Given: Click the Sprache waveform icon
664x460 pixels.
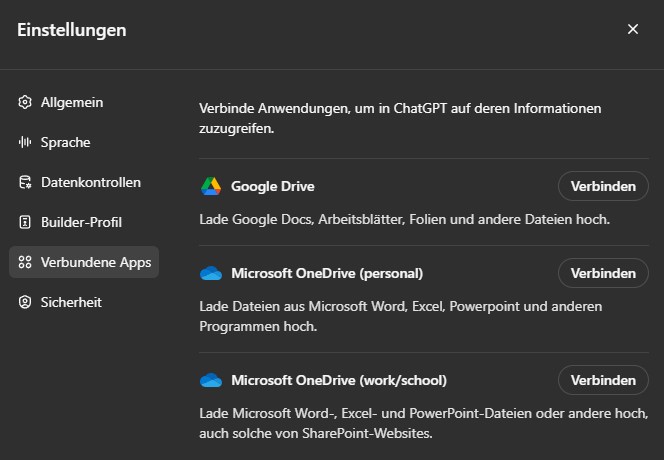Looking at the screenshot, I should coord(25,142).
